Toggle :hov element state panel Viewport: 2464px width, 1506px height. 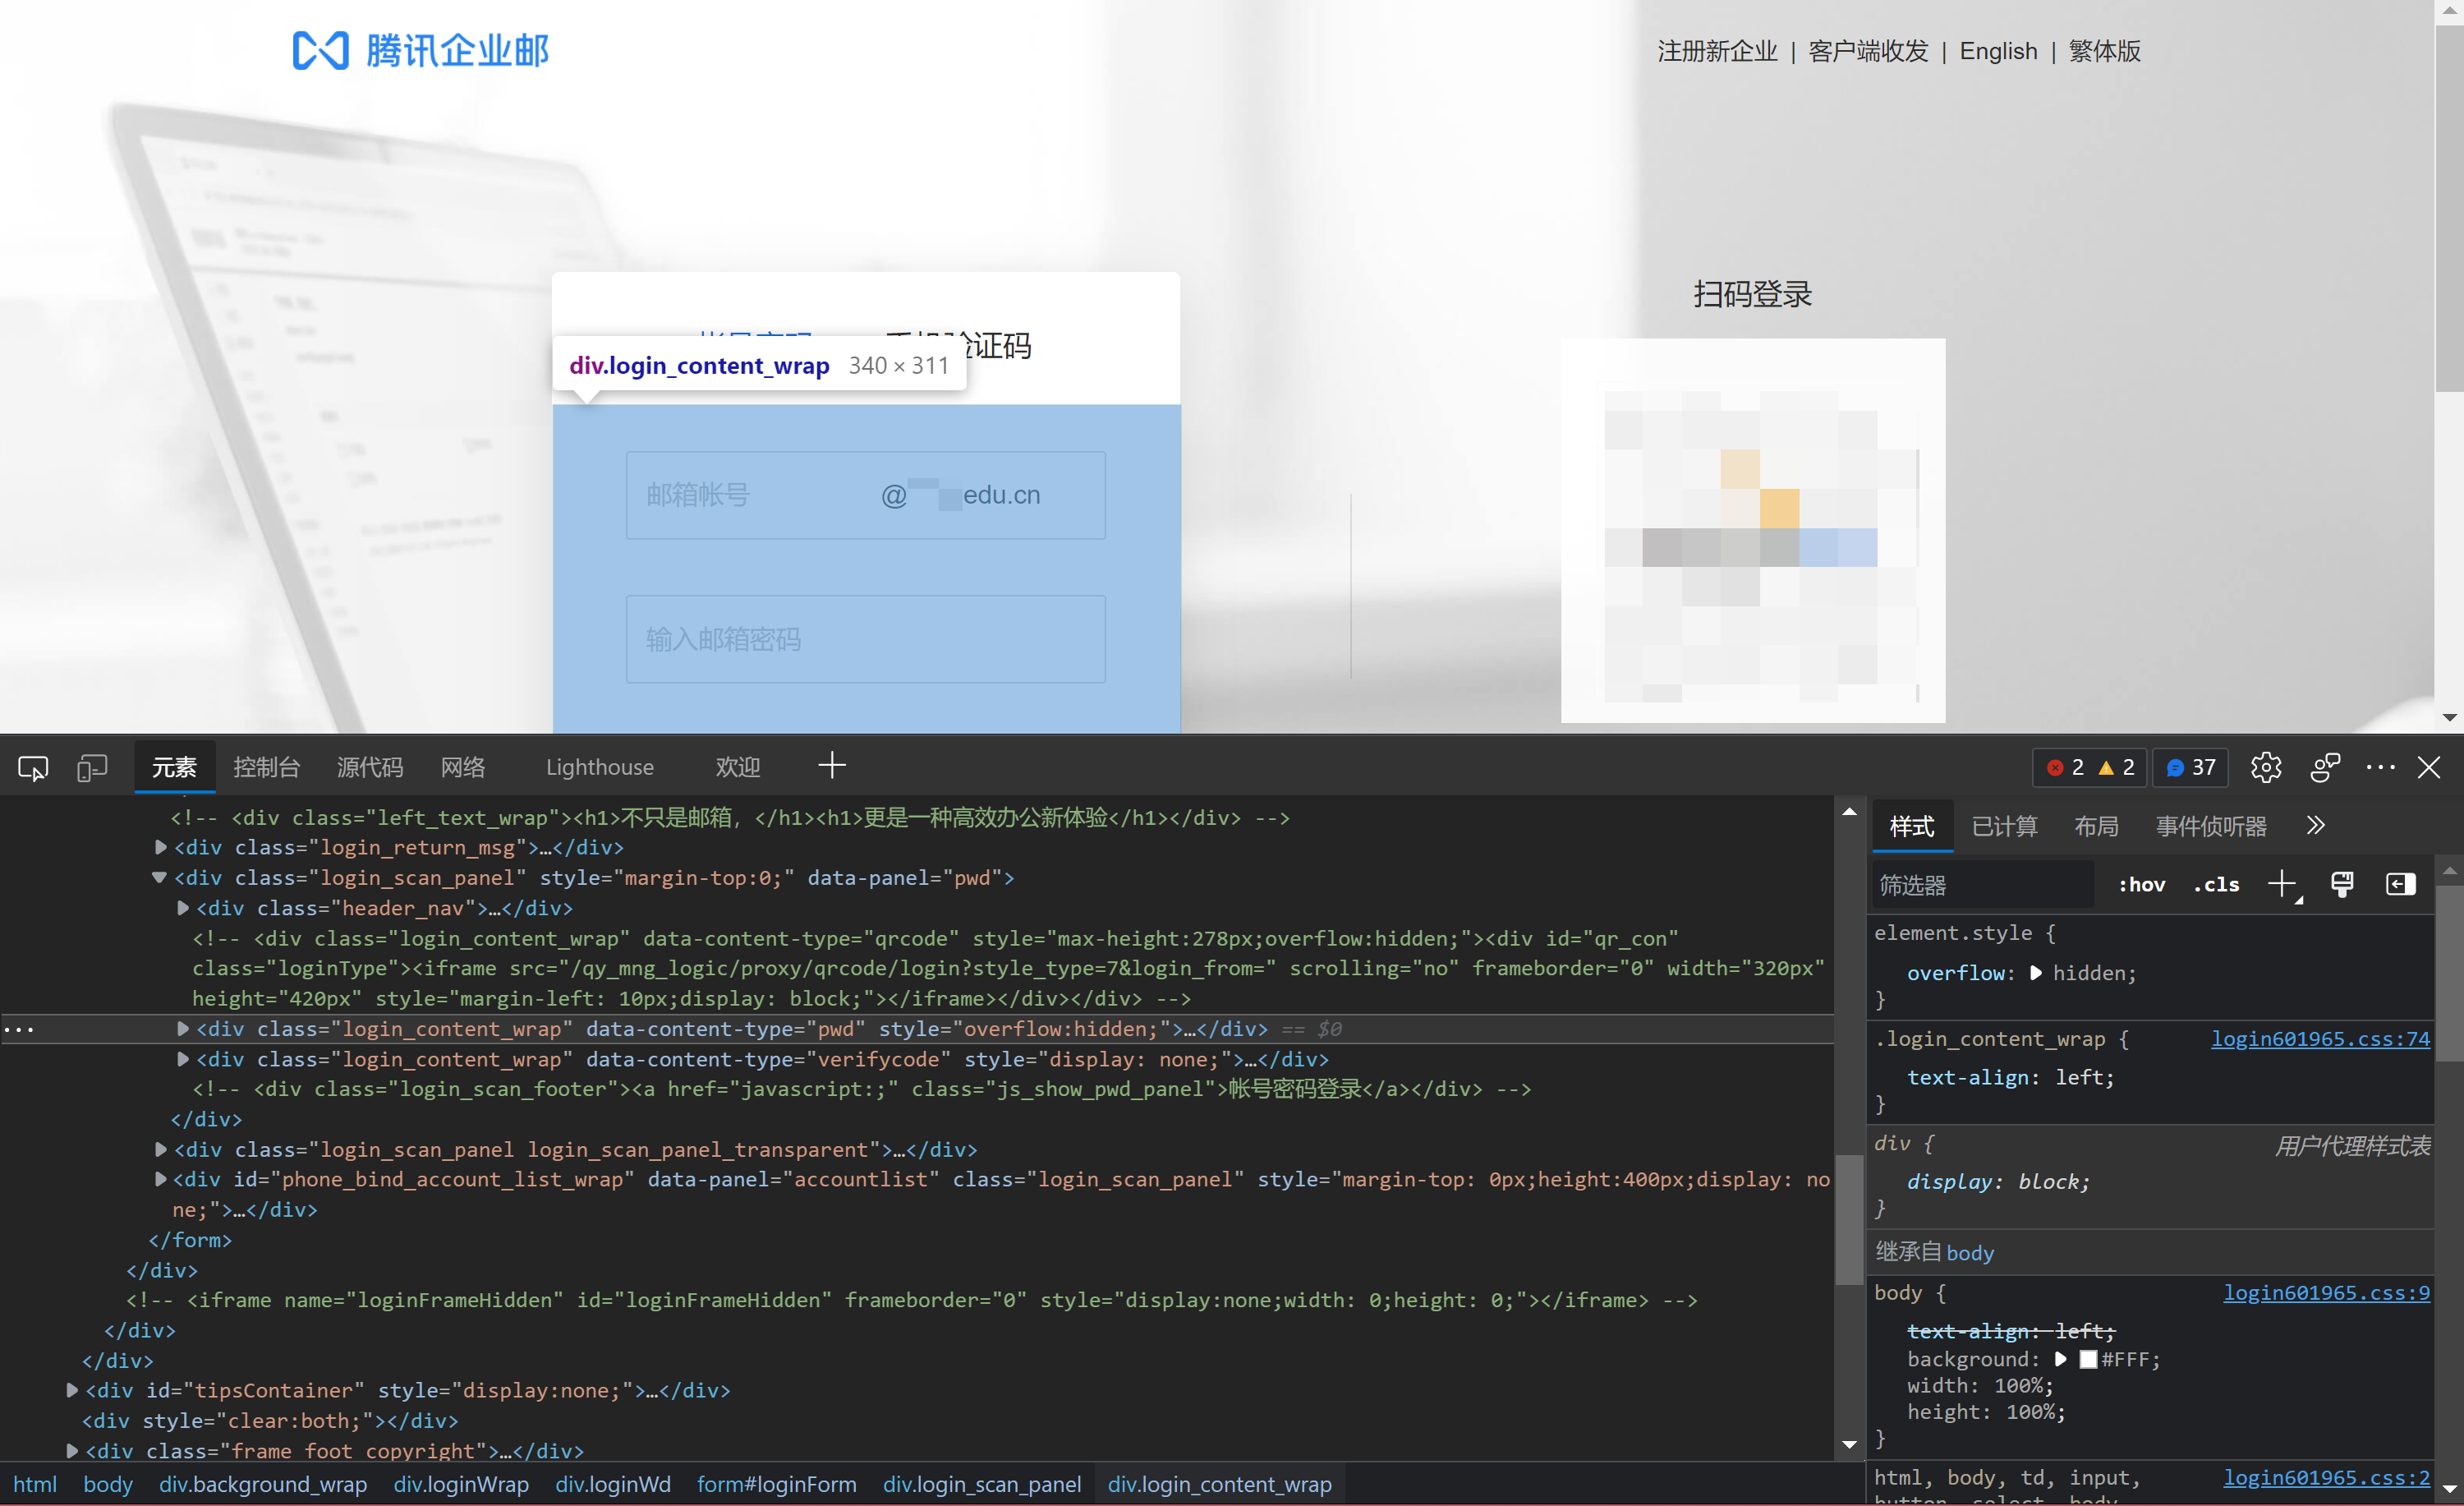tap(2141, 884)
